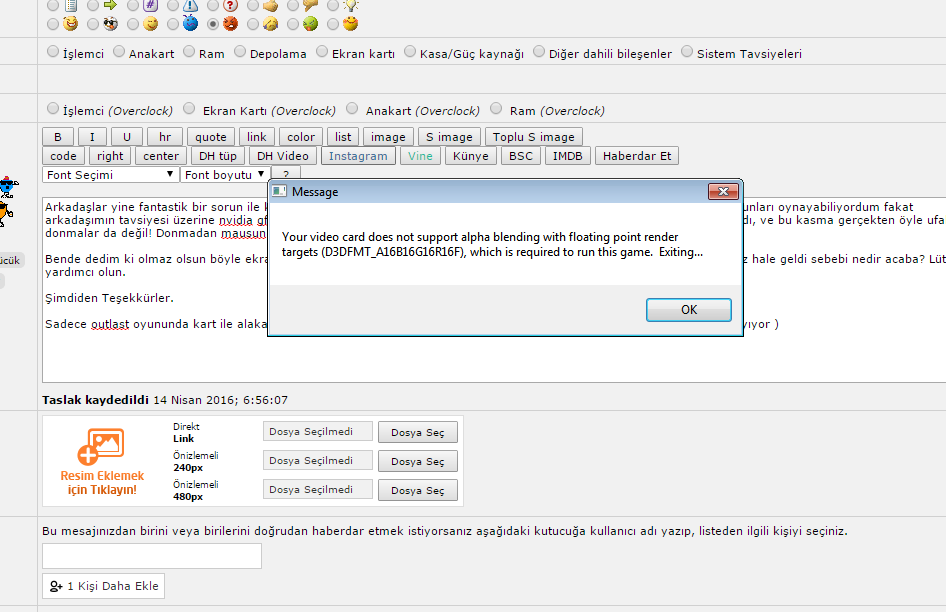Click the Haberdar Et button
The width and height of the screenshot is (946, 614).
coord(636,156)
